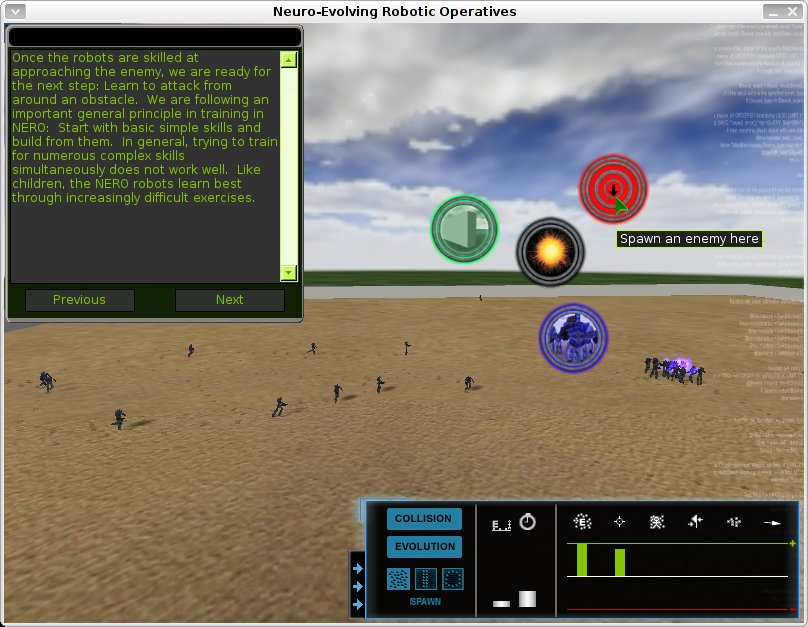Go to the Next tutorial page
The height and width of the screenshot is (627, 808).
coord(230,300)
